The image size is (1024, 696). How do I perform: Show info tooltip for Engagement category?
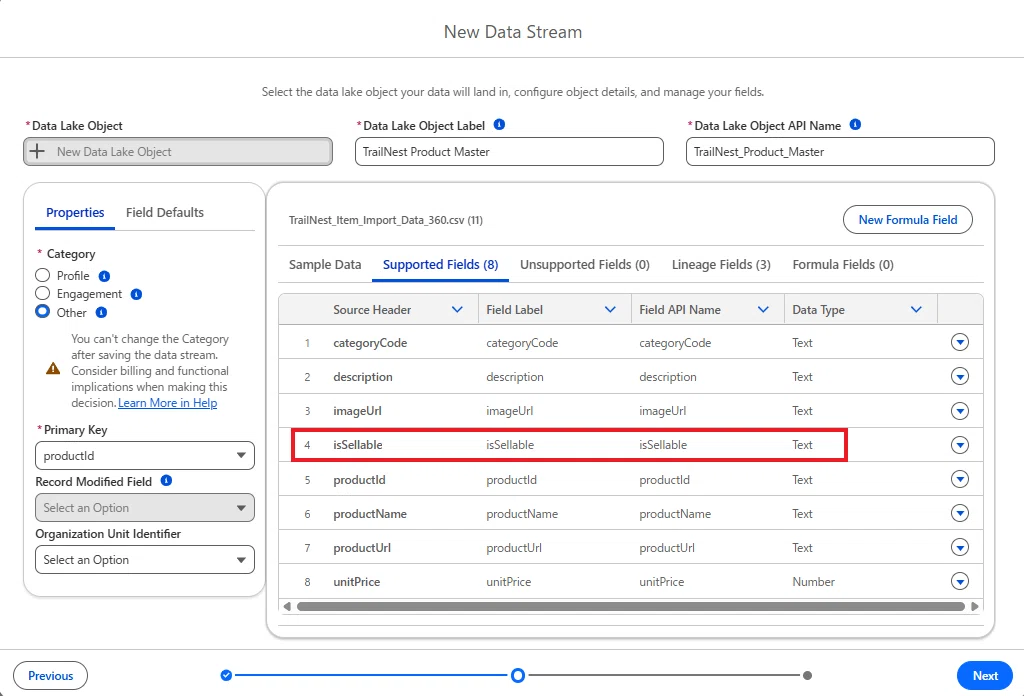tap(136, 294)
